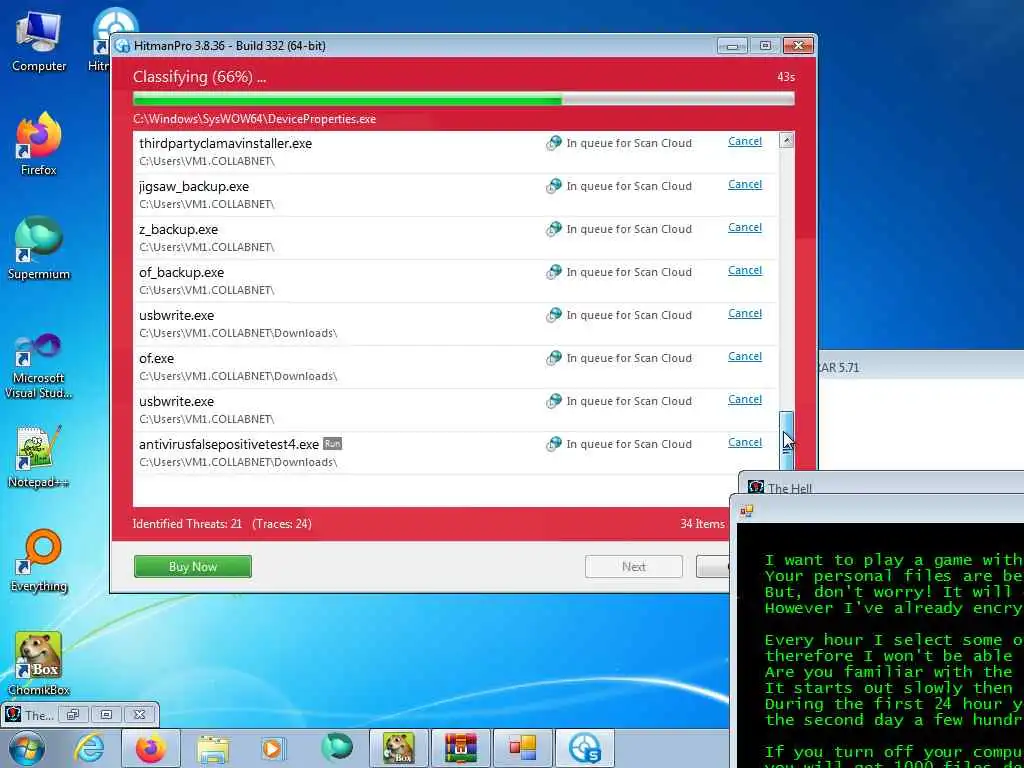Maximize the minimized 'The...' window
Screen dimensions: 1024x768
106,714
